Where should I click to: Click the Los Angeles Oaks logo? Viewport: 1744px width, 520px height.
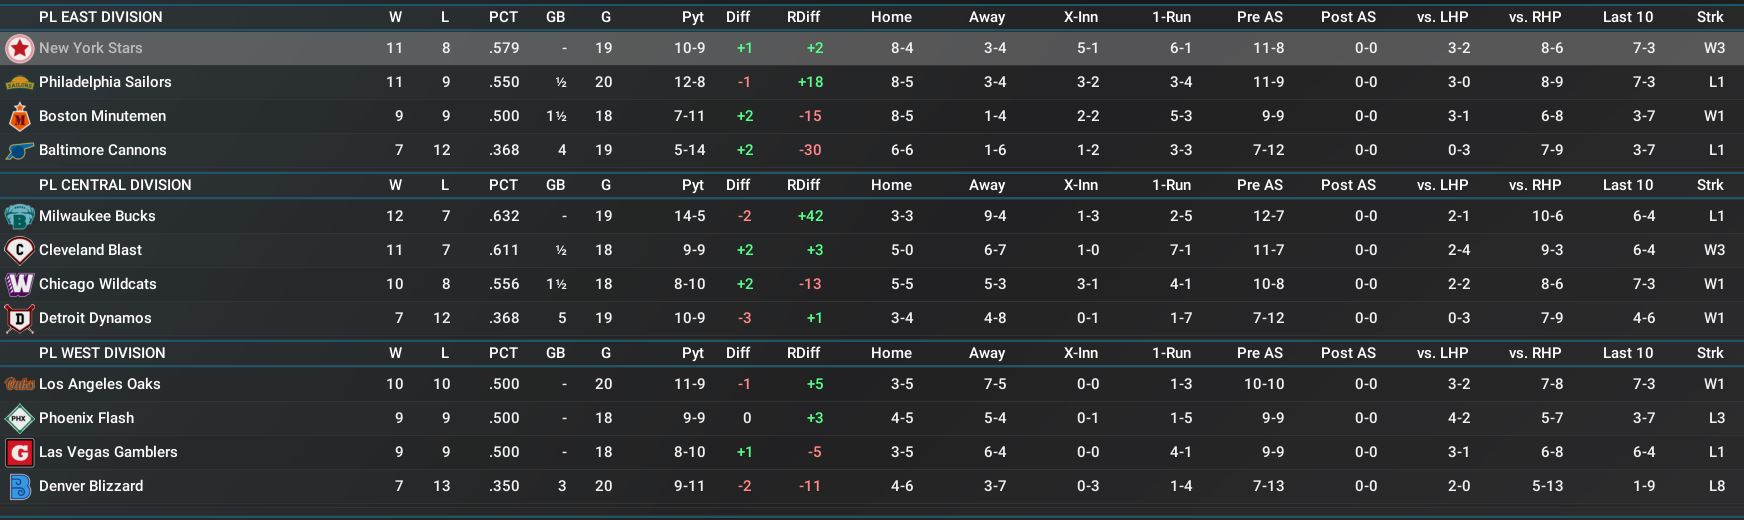(19, 384)
